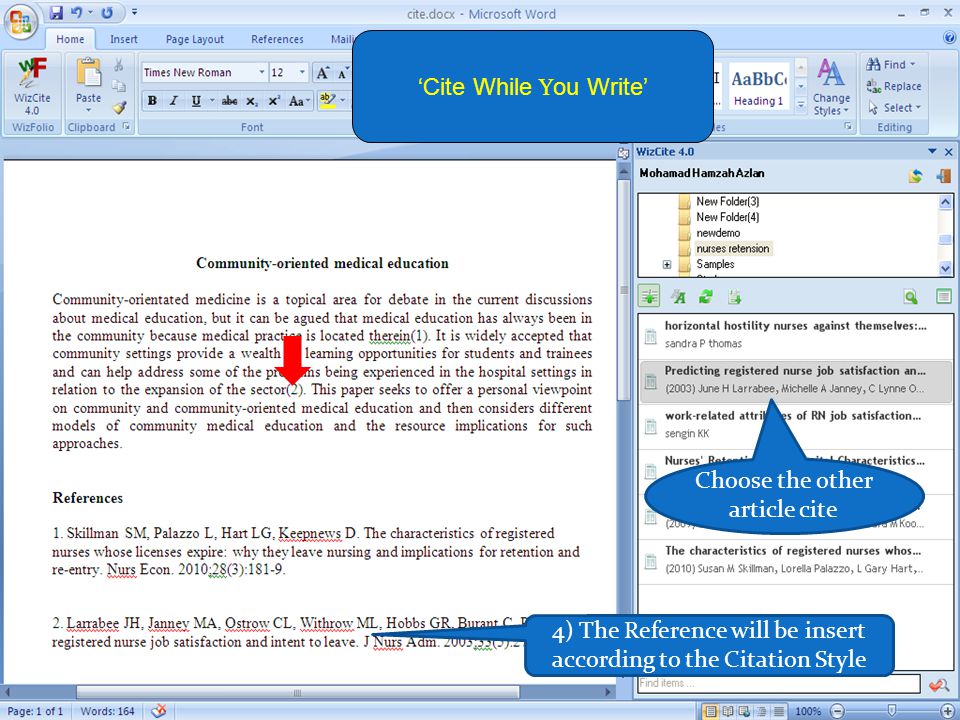Open the underline style dropdown arrow
Image resolution: width=960 pixels, height=720 pixels.
pos(212,100)
